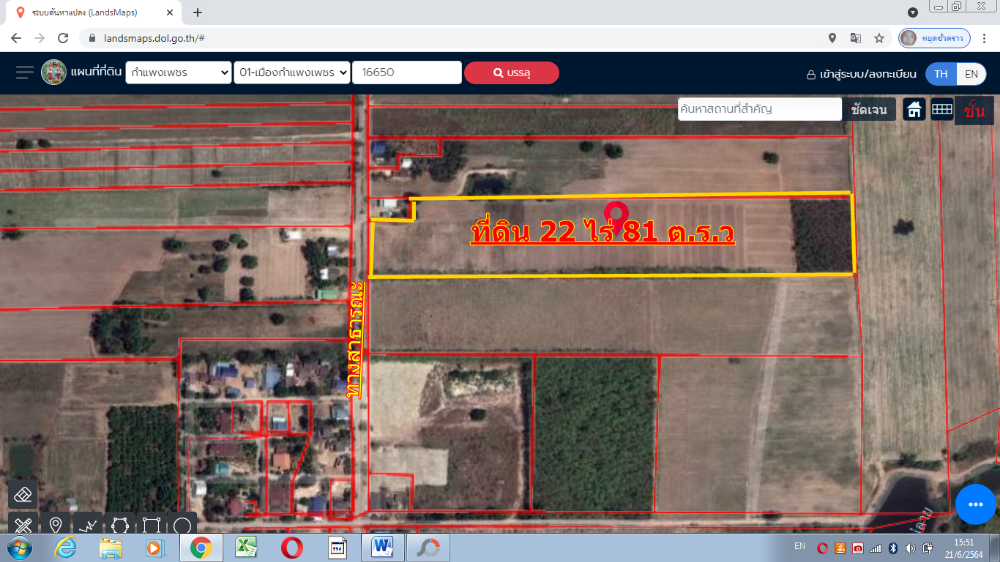The image size is (1000, 562).
Task: Open the Opera browser taskbar button
Action: 291,548
